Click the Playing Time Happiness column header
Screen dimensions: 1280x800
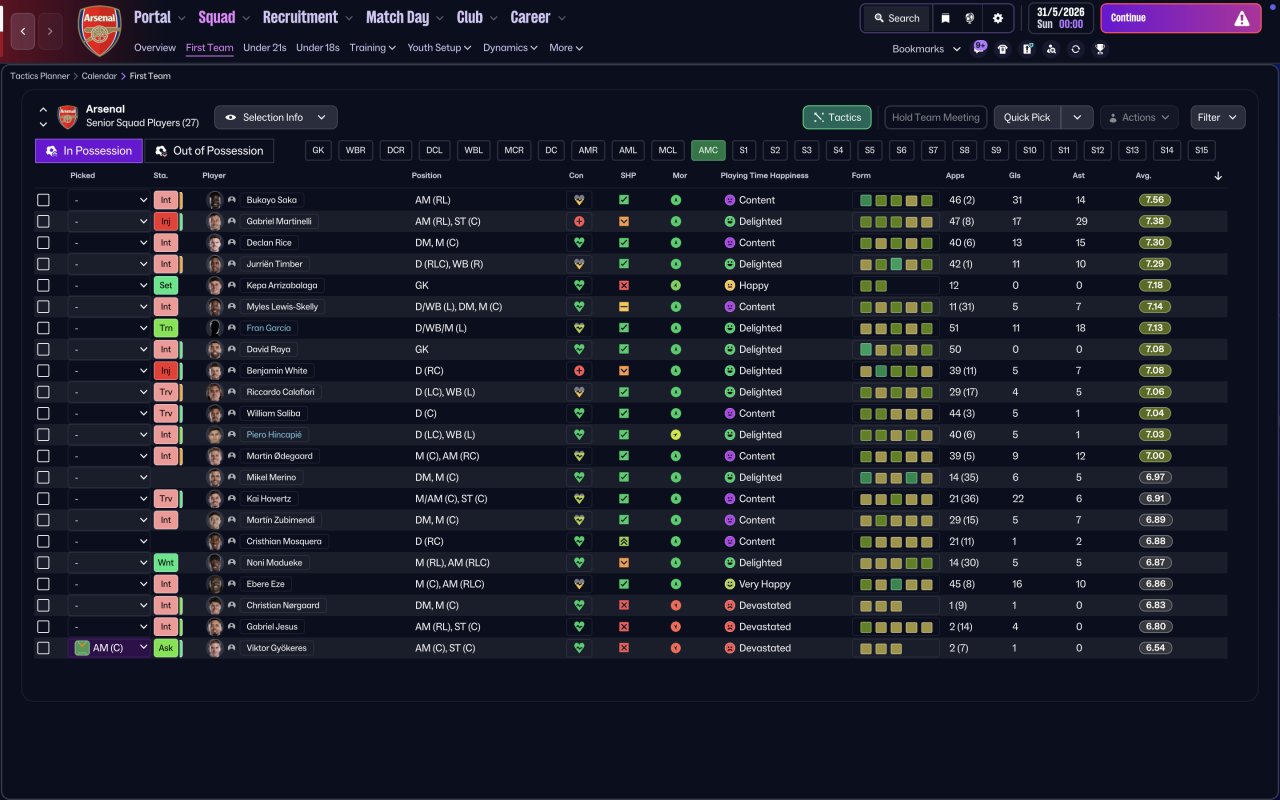(765, 176)
